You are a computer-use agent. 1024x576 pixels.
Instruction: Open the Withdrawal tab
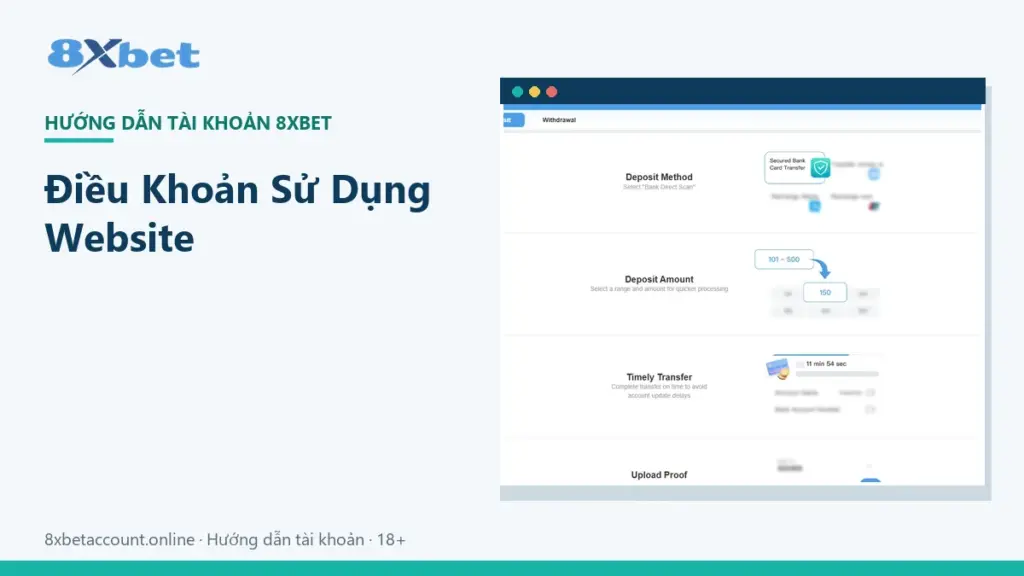tap(559, 120)
